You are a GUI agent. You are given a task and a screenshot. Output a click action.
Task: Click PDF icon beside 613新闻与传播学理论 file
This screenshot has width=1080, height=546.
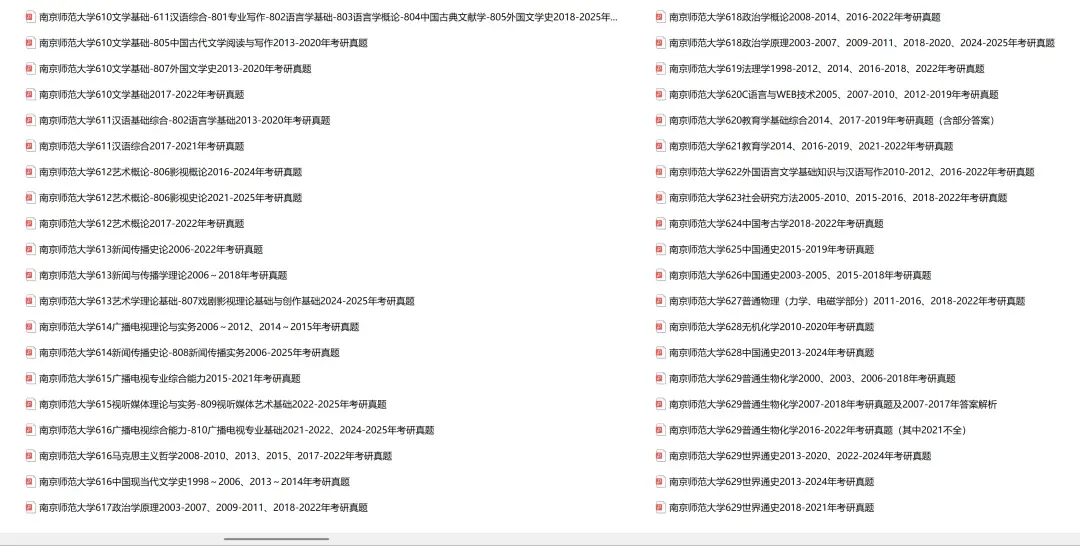(30, 275)
